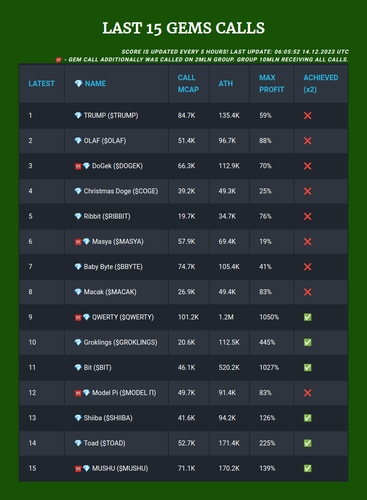This screenshot has height=500, width=367.
Task: Click the red cross in Model Pi row
Action: [307, 393]
